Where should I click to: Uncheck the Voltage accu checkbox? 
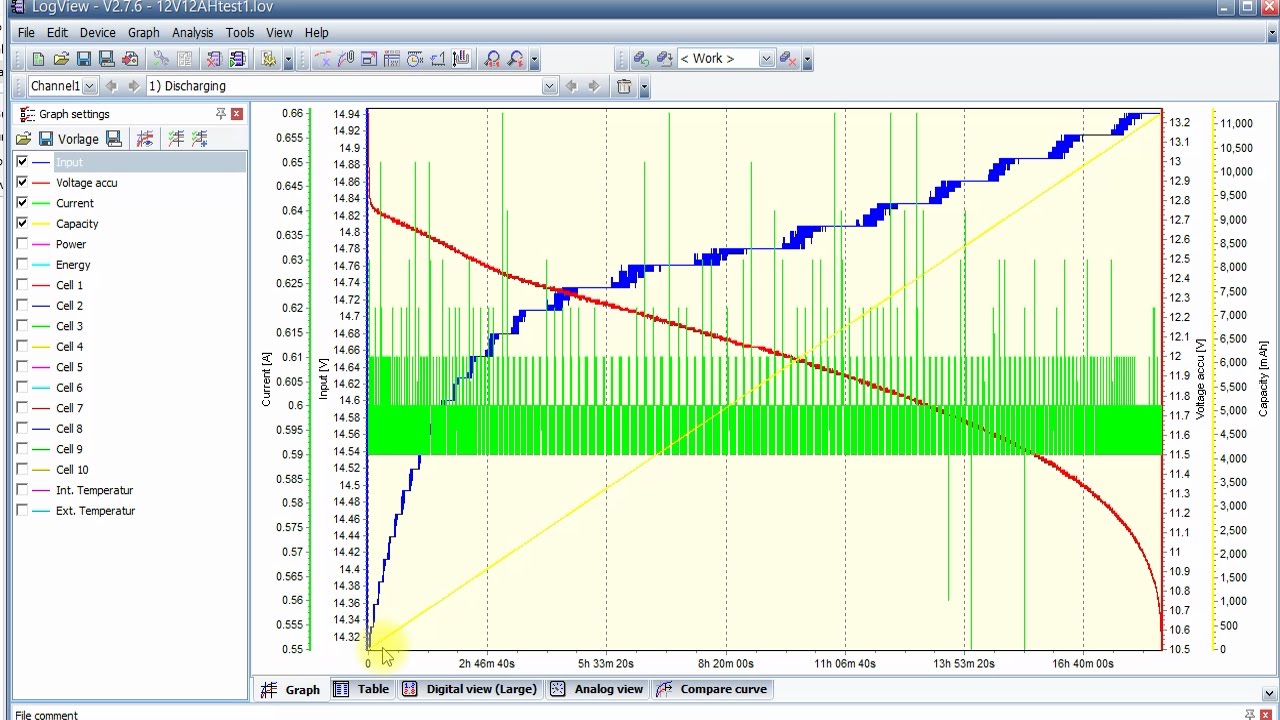click(x=22, y=182)
